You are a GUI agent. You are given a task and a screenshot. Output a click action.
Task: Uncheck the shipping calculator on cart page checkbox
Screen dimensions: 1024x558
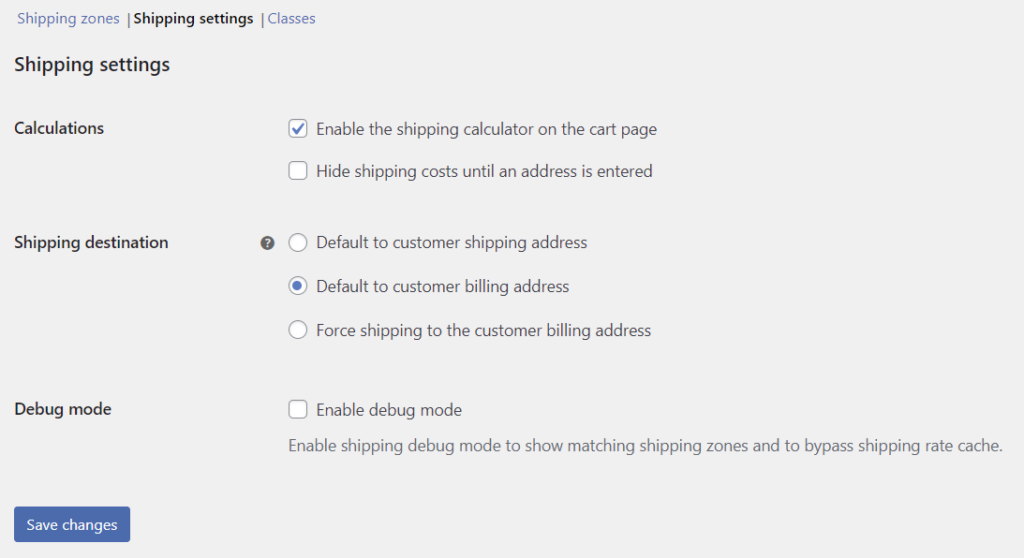pyautogui.click(x=298, y=129)
